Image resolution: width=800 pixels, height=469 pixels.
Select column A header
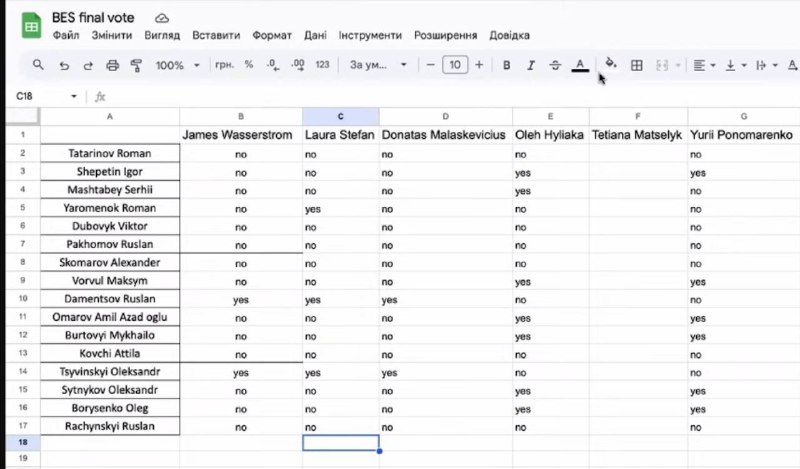[x=110, y=116]
